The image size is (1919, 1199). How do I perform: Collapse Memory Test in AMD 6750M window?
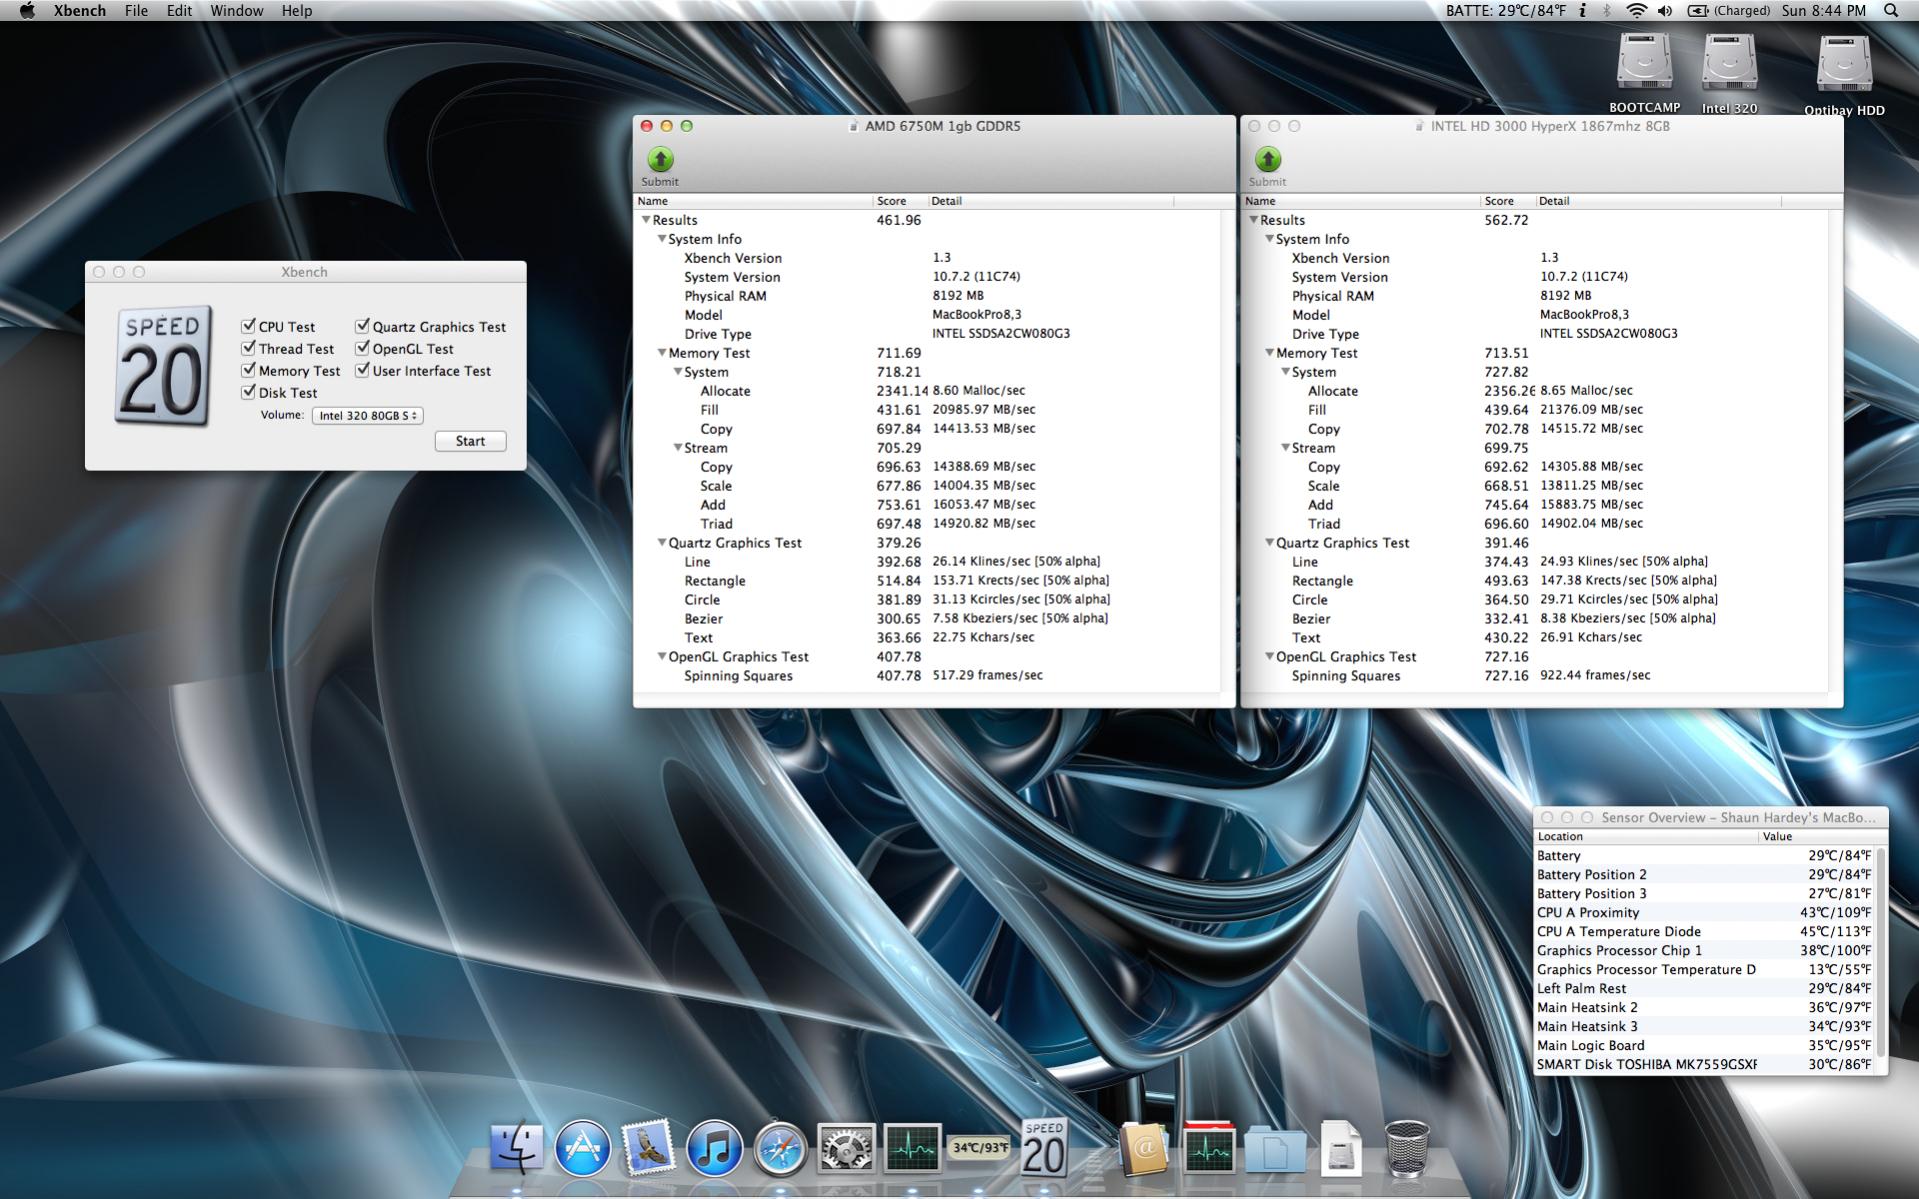662,353
